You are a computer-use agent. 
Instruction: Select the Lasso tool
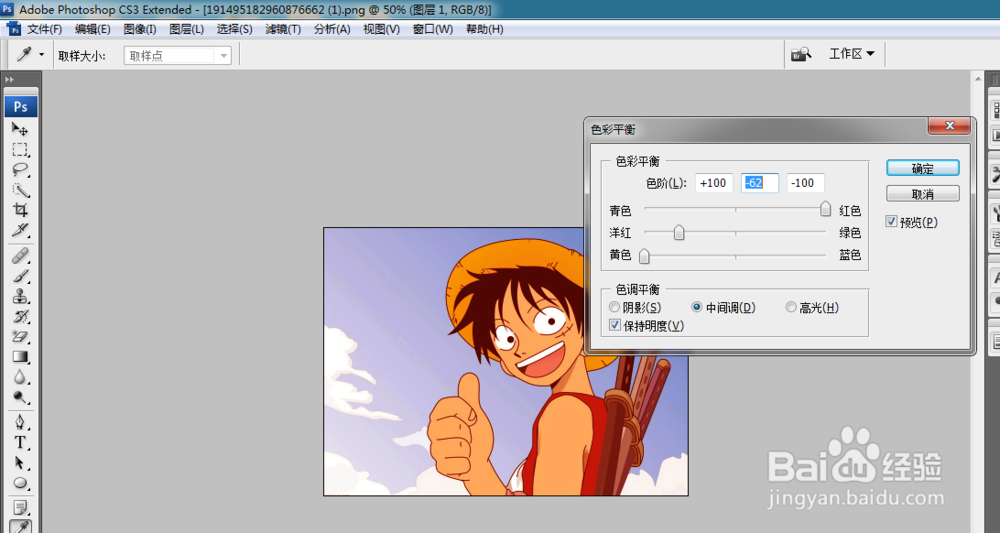tap(20, 170)
